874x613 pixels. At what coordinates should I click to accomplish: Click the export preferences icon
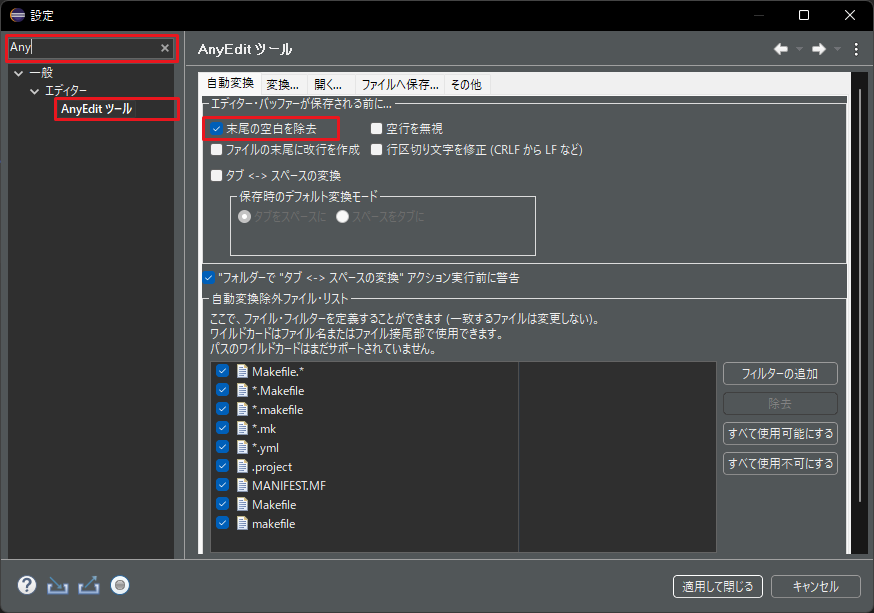(x=89, y=585)
